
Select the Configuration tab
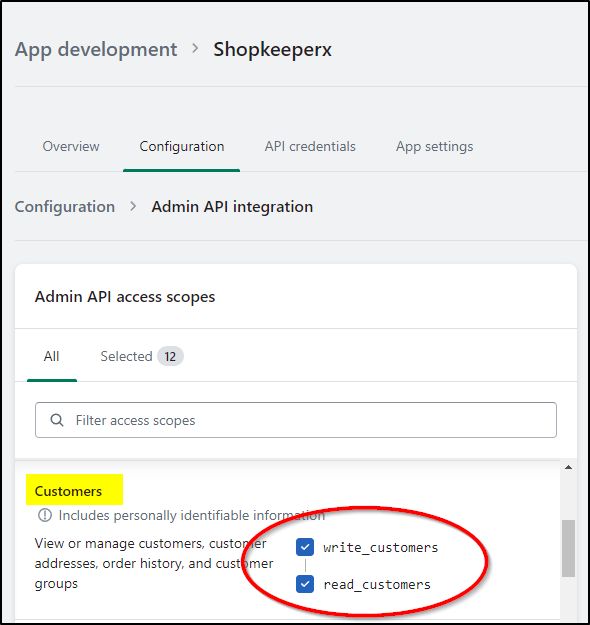click(182, 146)
